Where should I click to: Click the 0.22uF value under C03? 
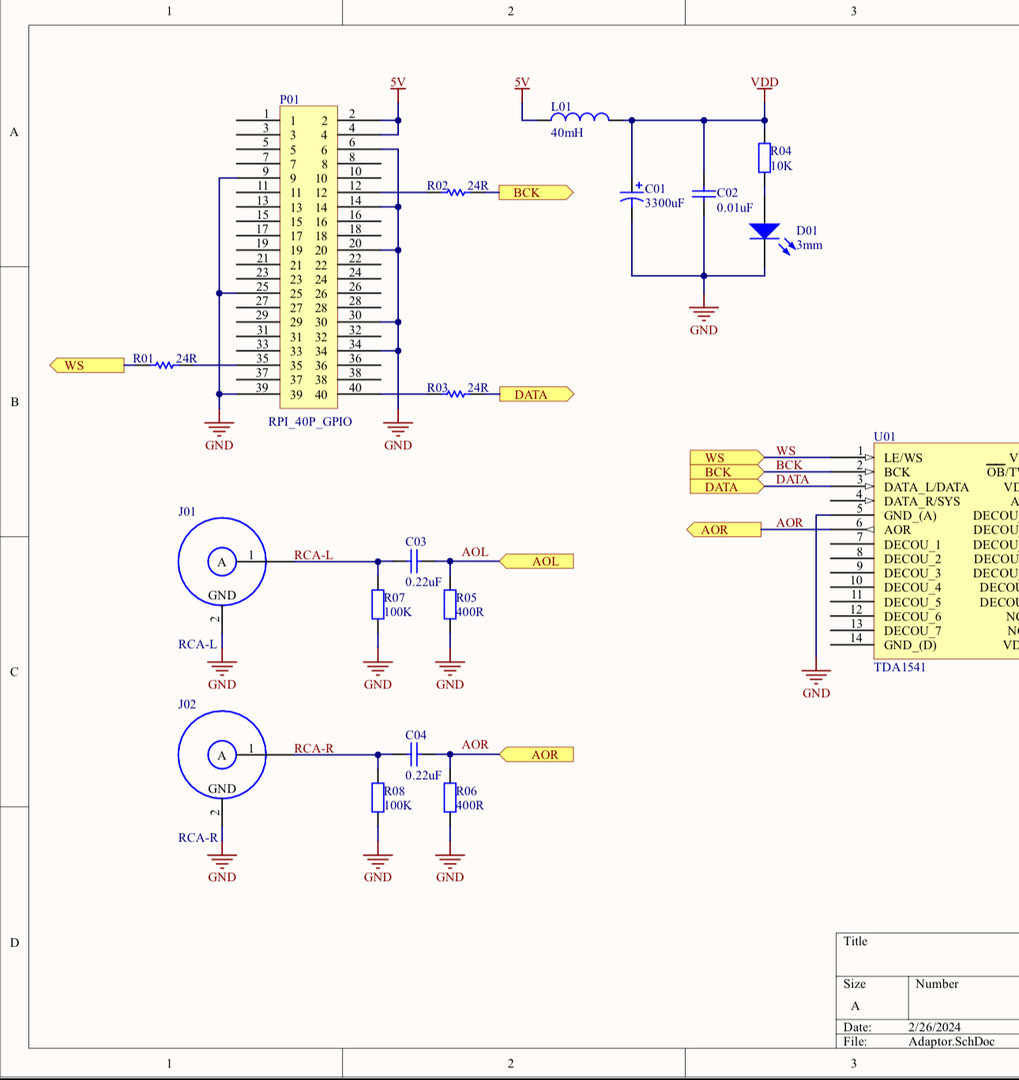[423, 582]
